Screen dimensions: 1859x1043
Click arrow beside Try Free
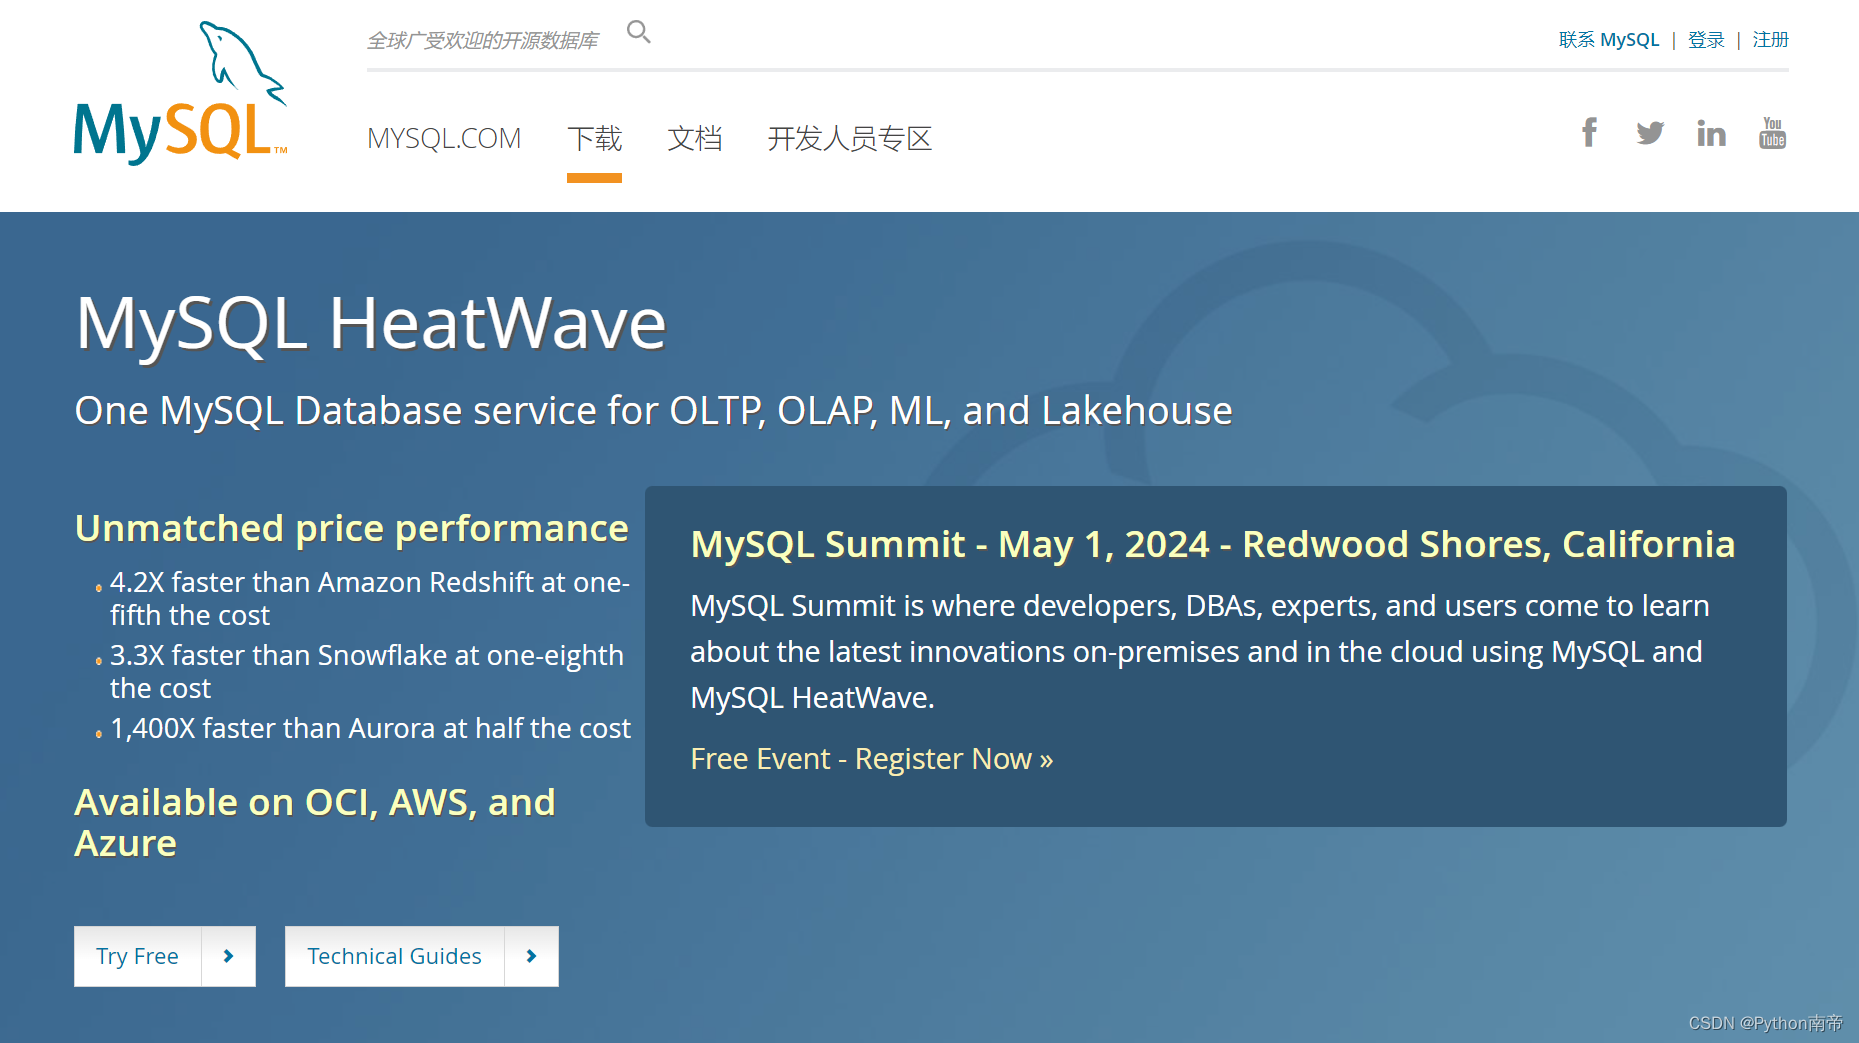pos(229,956)
